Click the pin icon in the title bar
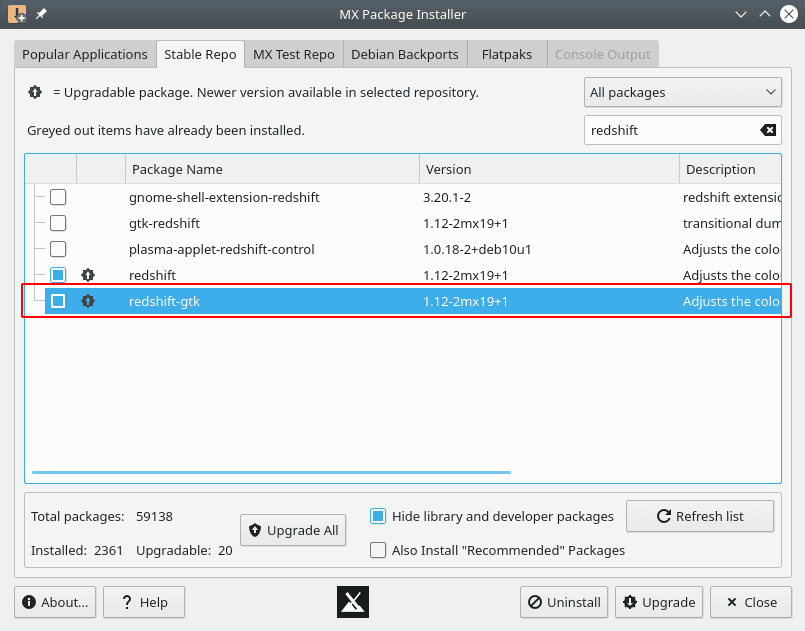Screen dimensions: 805x631 point(40,14)
